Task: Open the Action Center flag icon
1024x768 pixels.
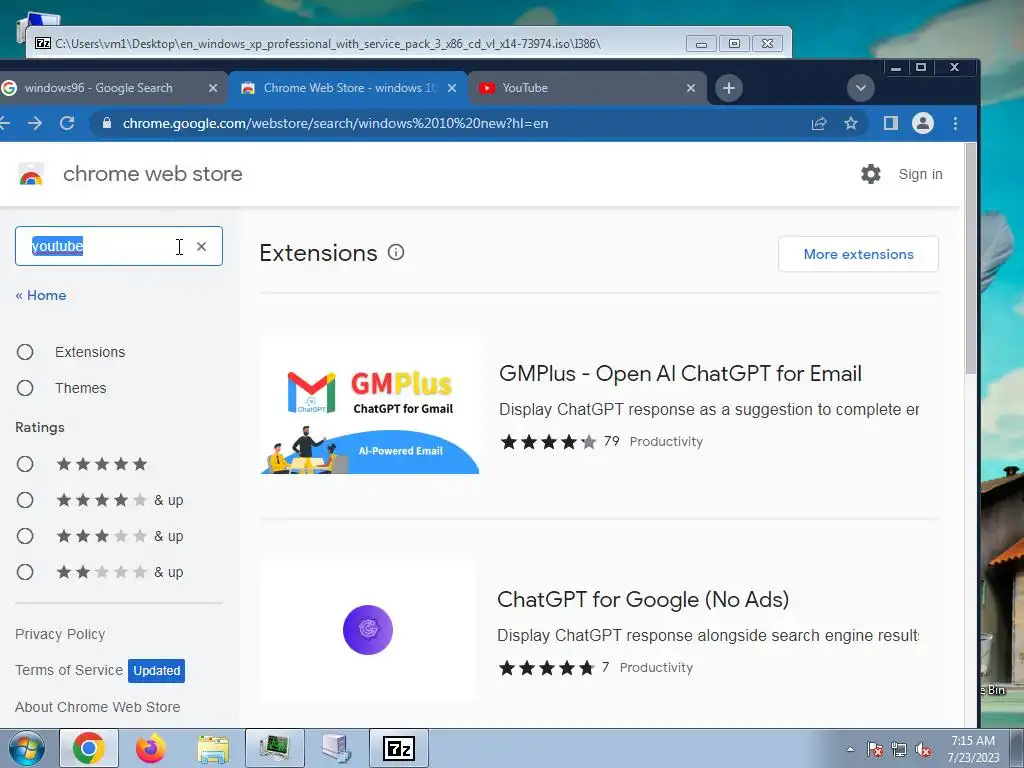Action: pos(874,749)
